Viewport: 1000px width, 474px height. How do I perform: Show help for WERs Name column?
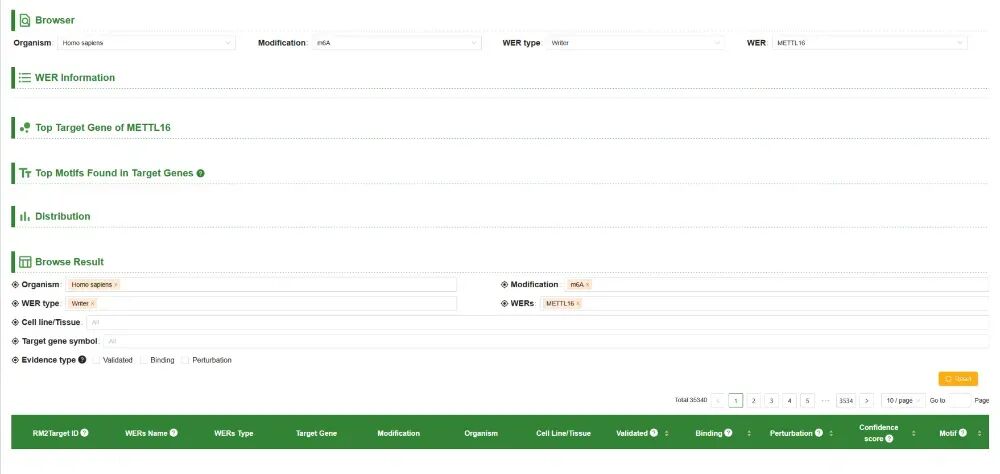click(x=173, y=433)
